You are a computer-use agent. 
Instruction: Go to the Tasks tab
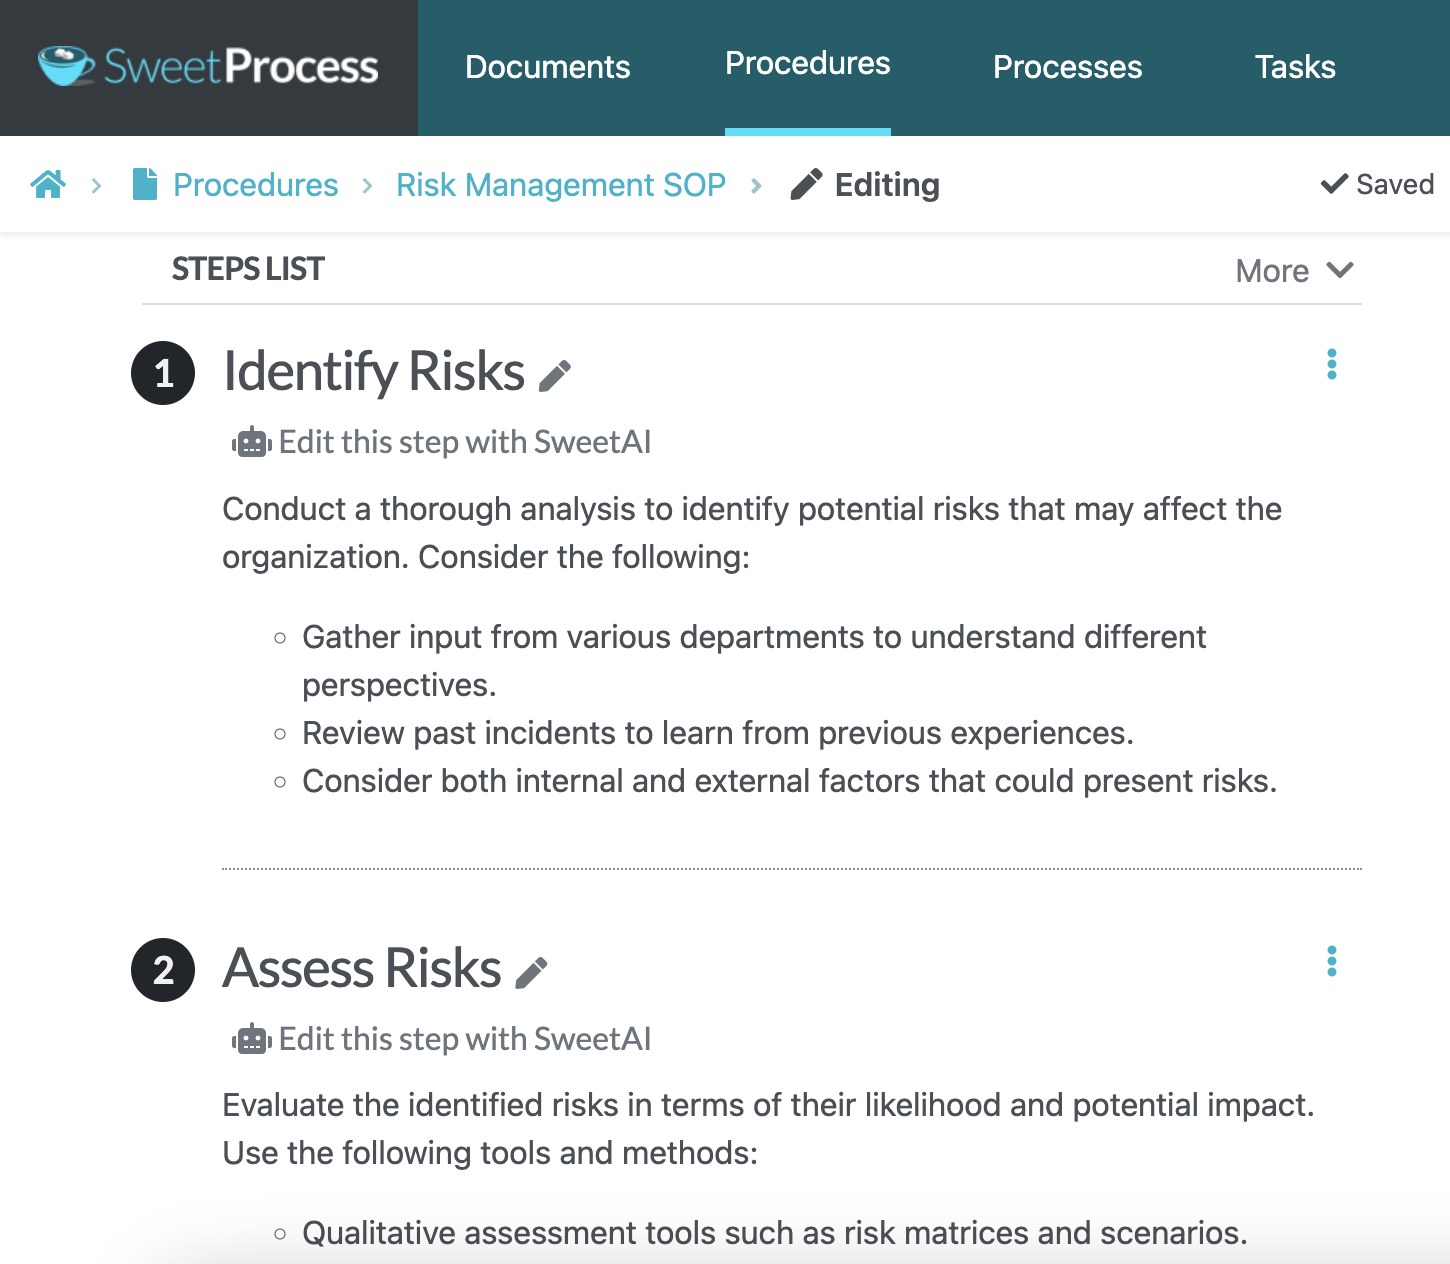tap(1295, 67)
